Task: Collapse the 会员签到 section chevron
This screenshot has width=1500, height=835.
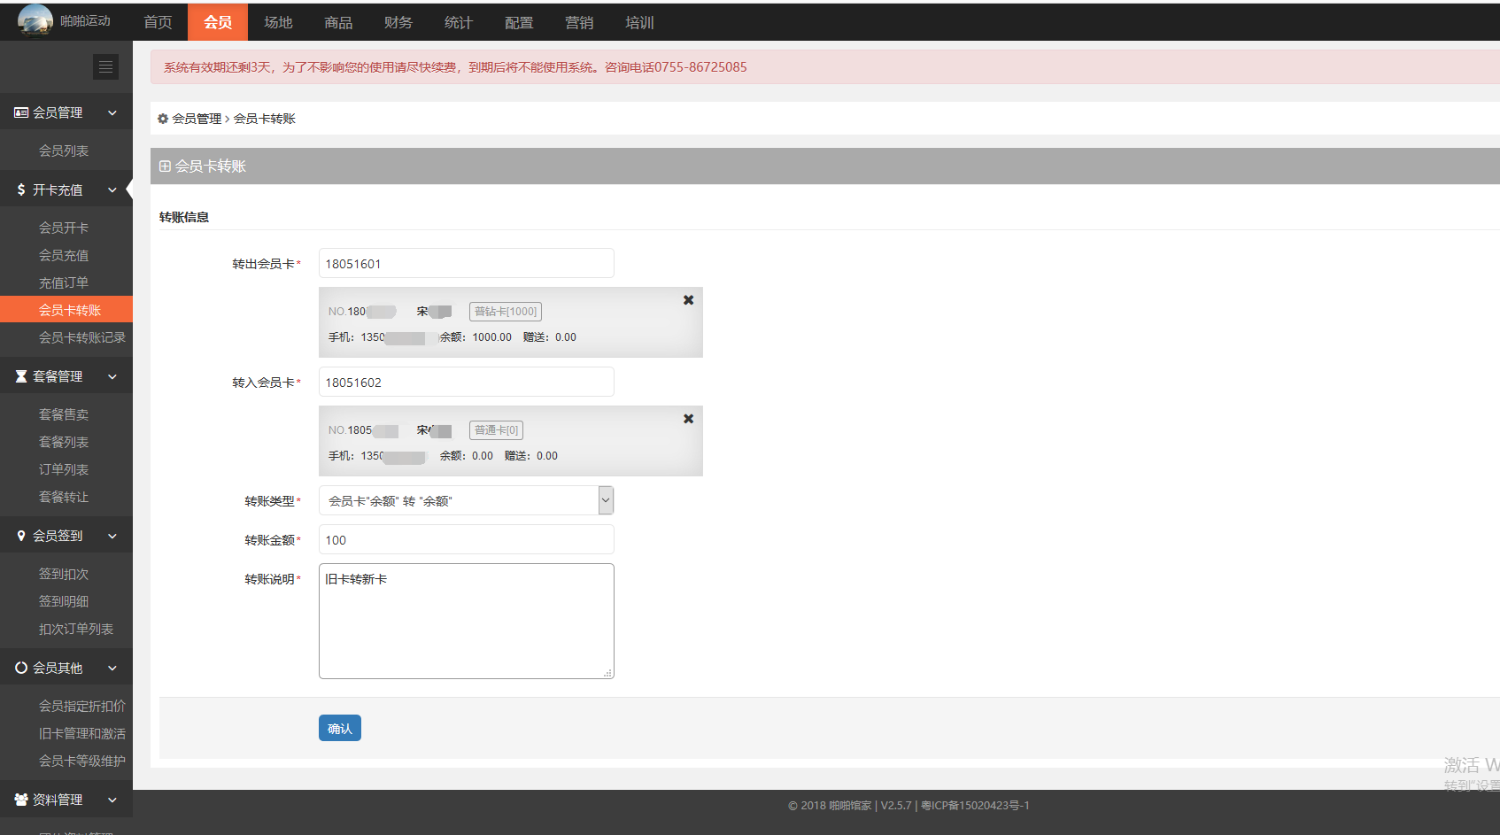Action: (x=112, y=536)
